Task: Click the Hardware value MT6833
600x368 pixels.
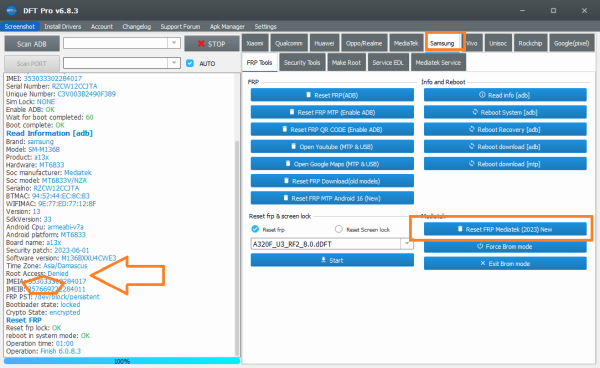Action: (x=52, y=165)
